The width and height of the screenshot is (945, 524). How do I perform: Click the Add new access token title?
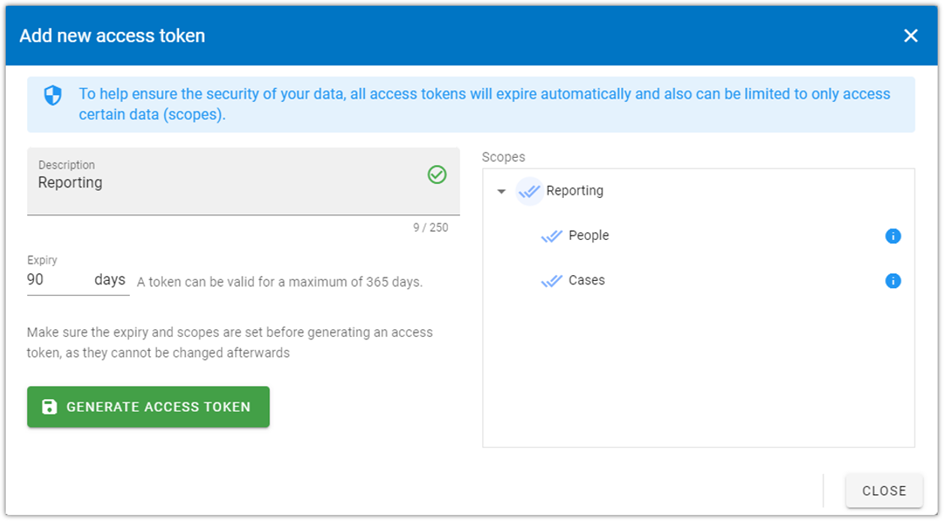pyautogui.click(x=112, y=36)
